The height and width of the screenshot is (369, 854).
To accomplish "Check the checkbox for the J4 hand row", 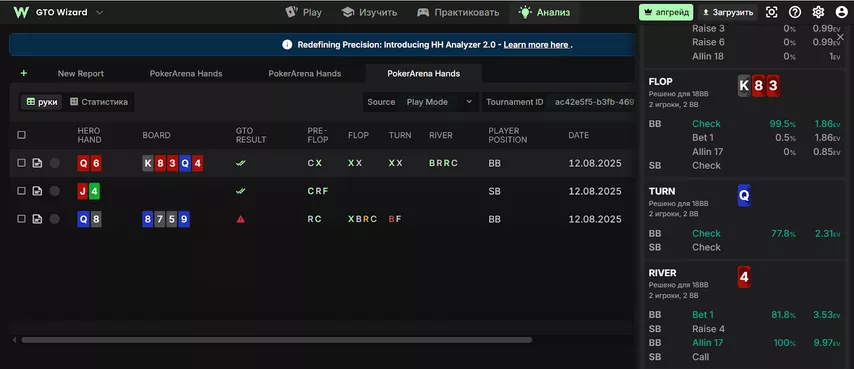I will click(x=21, y=191).
